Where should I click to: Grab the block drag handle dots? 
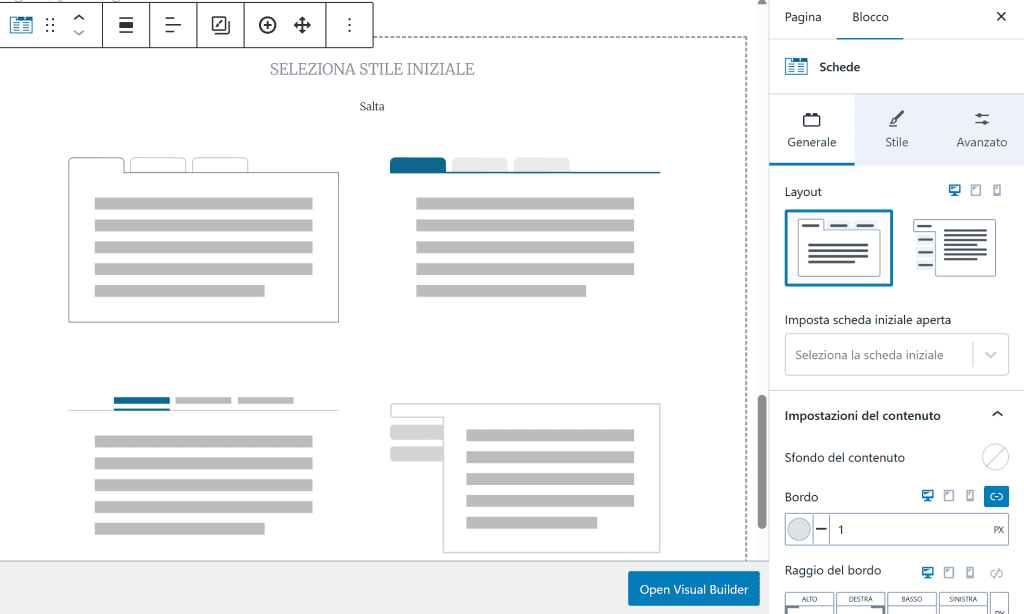click(50, 26)
